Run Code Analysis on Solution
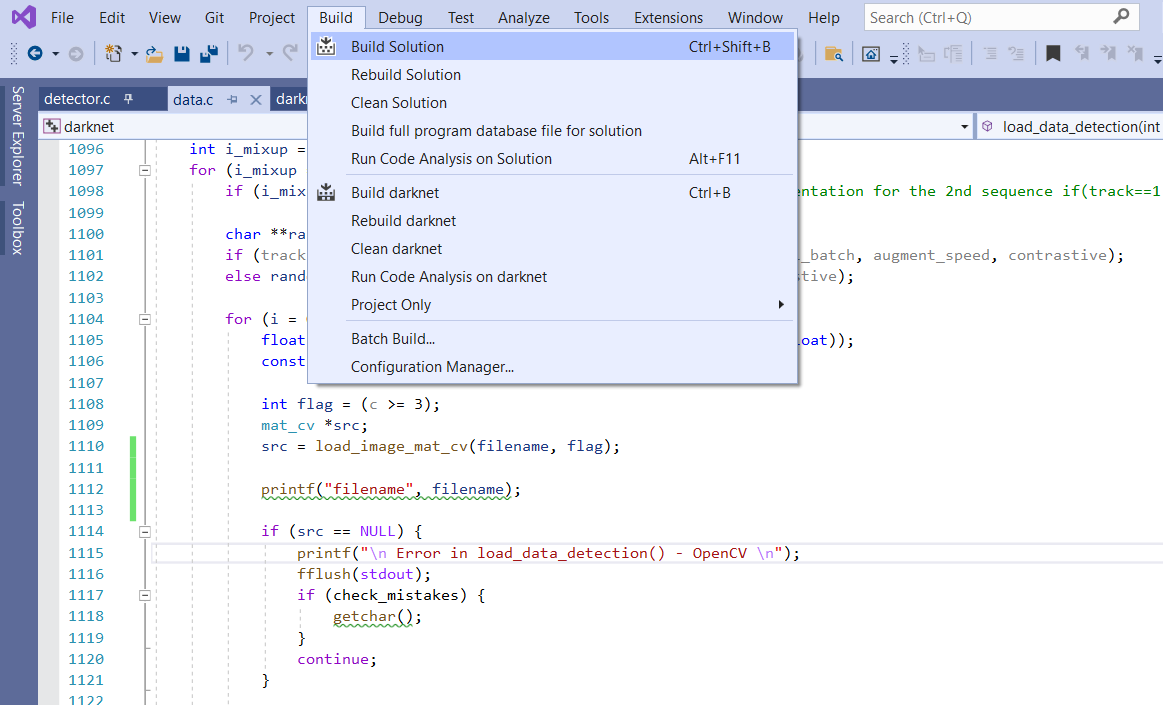Screen dimensions: 1163x705 [553, 159]
